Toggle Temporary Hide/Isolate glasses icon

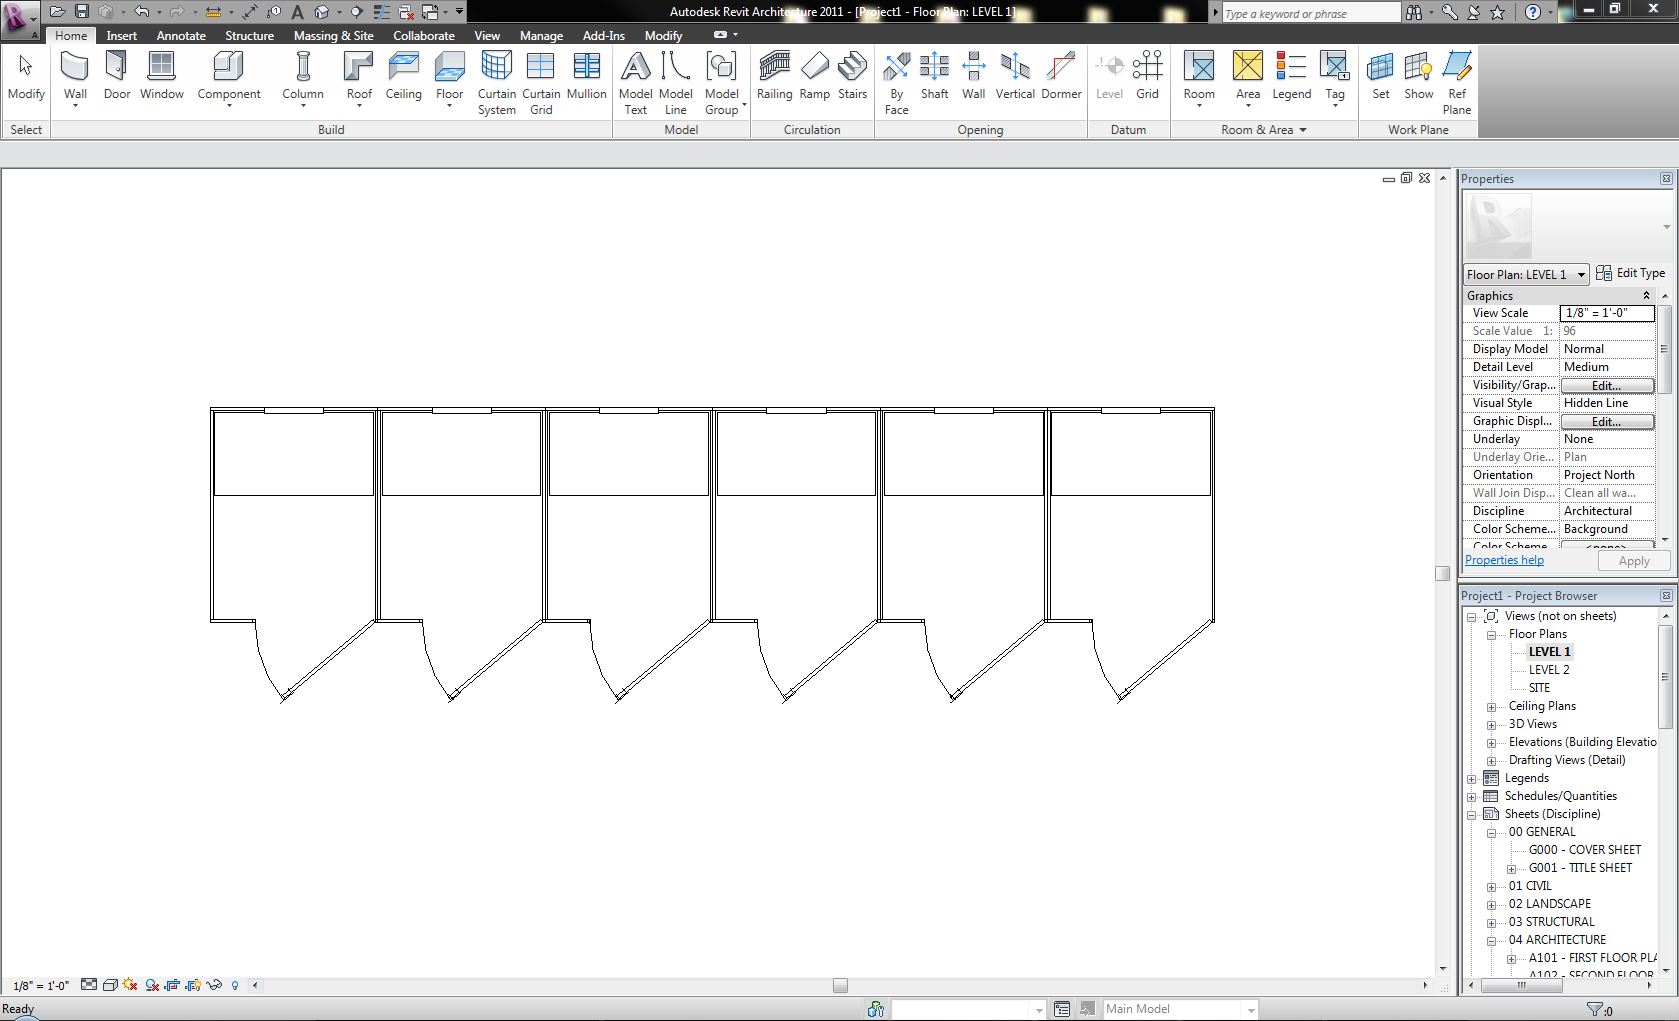coord(213,985)
